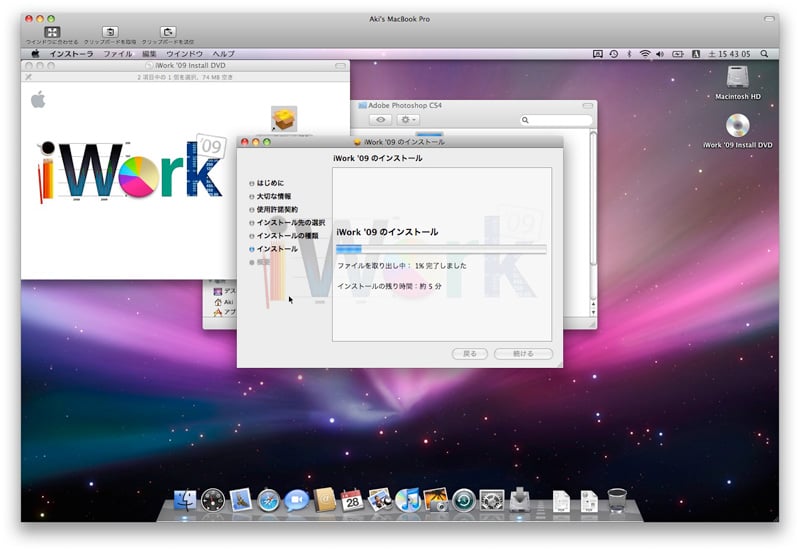Click the search field in Adobe Photoshop CS4 window

556,120
